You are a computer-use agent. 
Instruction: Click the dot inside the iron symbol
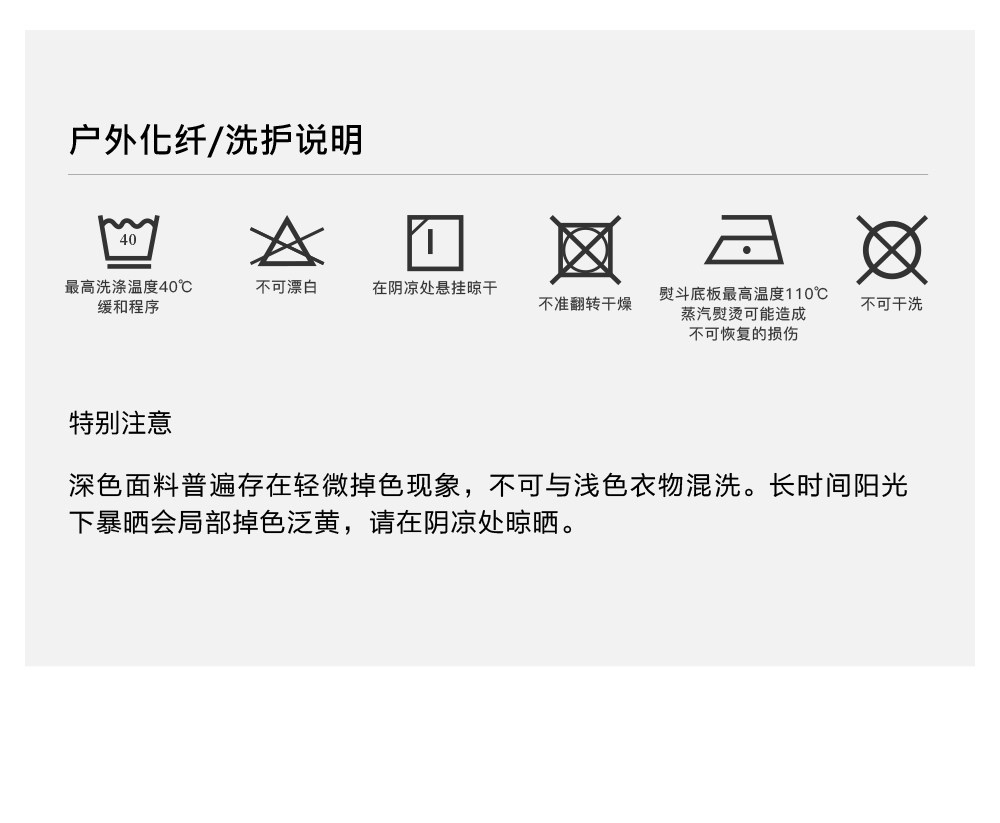click(x=747, y=250)
